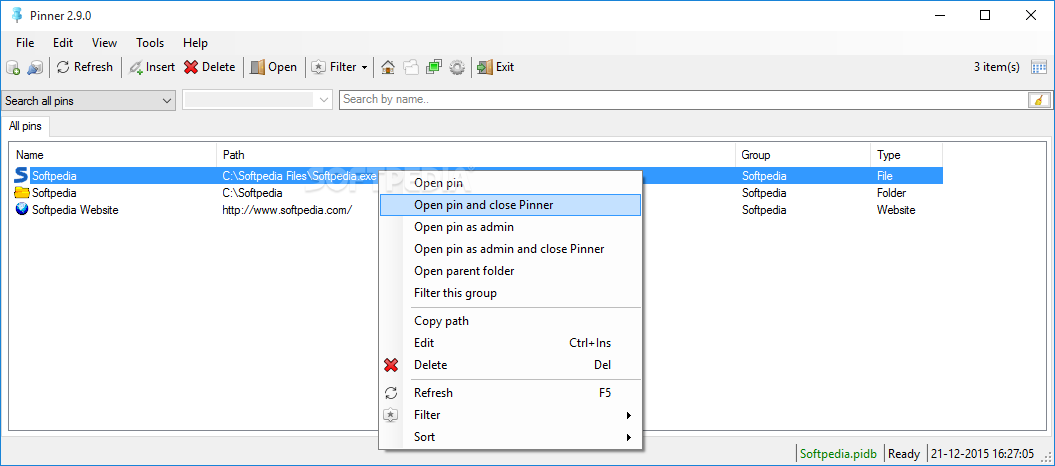Screen dimensions: 1055x466
Task: Expand the 'Filter' submenu in context menu
Action: pyautogui.click(x=510, y=415)
